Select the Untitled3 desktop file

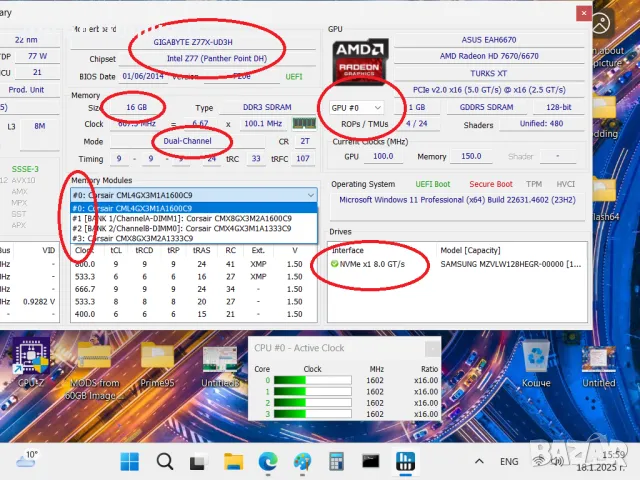coord(220,366)
